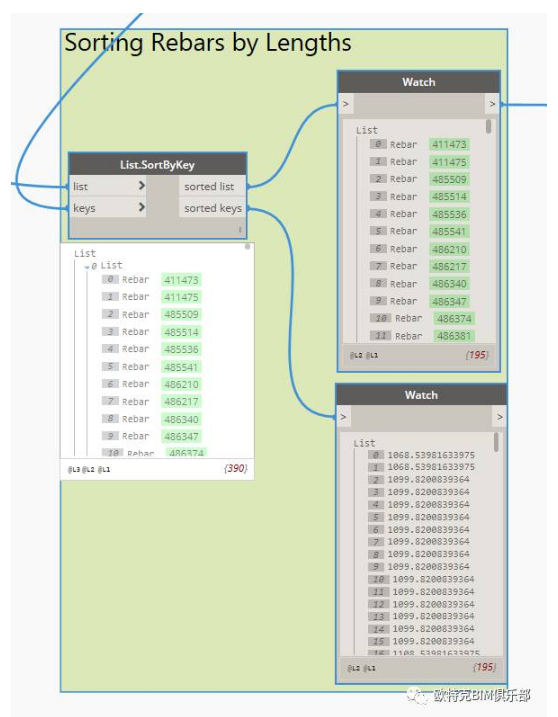Click the root 'List' label in SortByKey preview
This screenshot has height=717, width=558.
pos(85,253)
